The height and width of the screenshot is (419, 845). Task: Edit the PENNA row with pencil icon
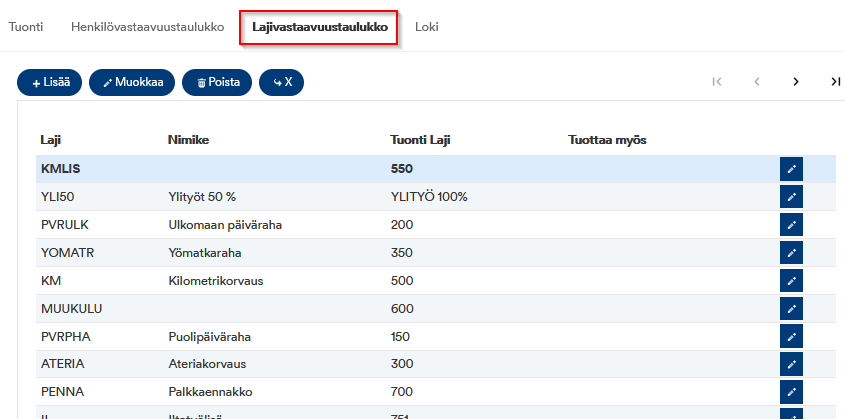(x=791, y=392)
